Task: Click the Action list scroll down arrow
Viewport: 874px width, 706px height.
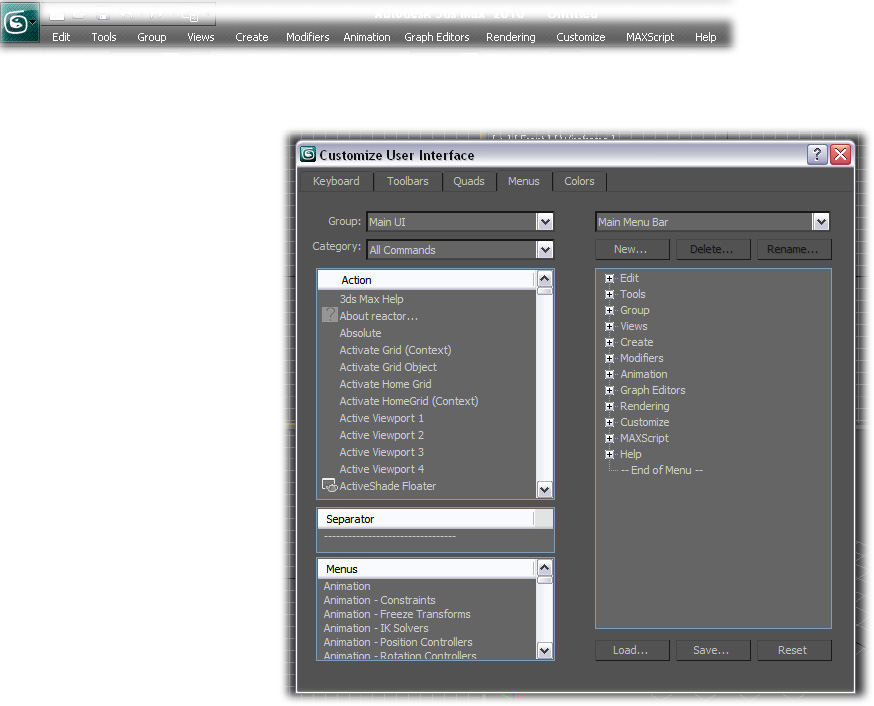Action: pyautogui.click(x=545, y=490)
